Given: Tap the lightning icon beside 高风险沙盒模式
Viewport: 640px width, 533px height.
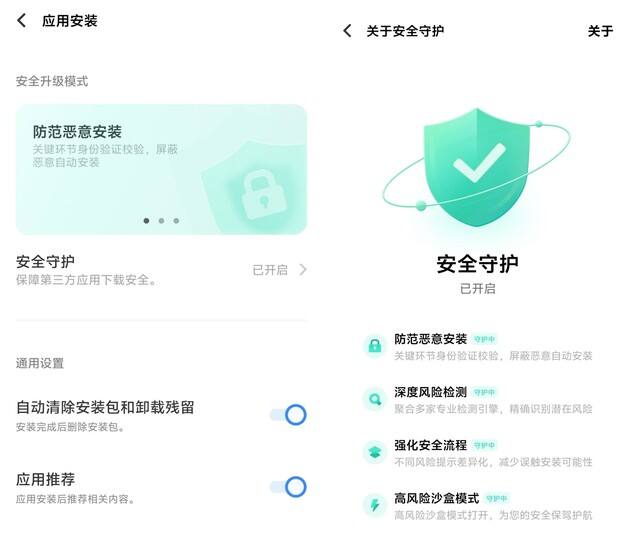Looking at the screenshot, I should 375,505.
